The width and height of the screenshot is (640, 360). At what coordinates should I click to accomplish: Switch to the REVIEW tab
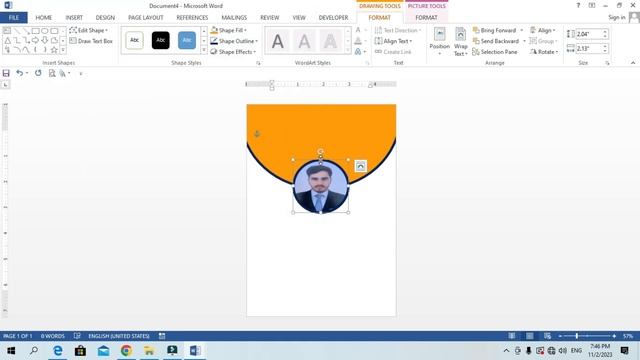269,18
